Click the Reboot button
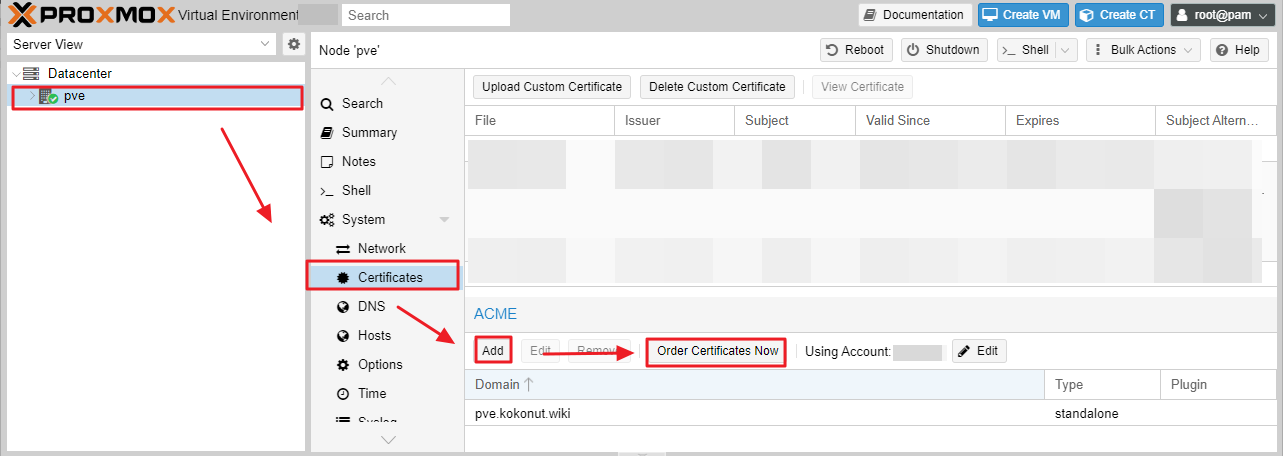This screenshot has width=1283, height=456. coord(855,50)
